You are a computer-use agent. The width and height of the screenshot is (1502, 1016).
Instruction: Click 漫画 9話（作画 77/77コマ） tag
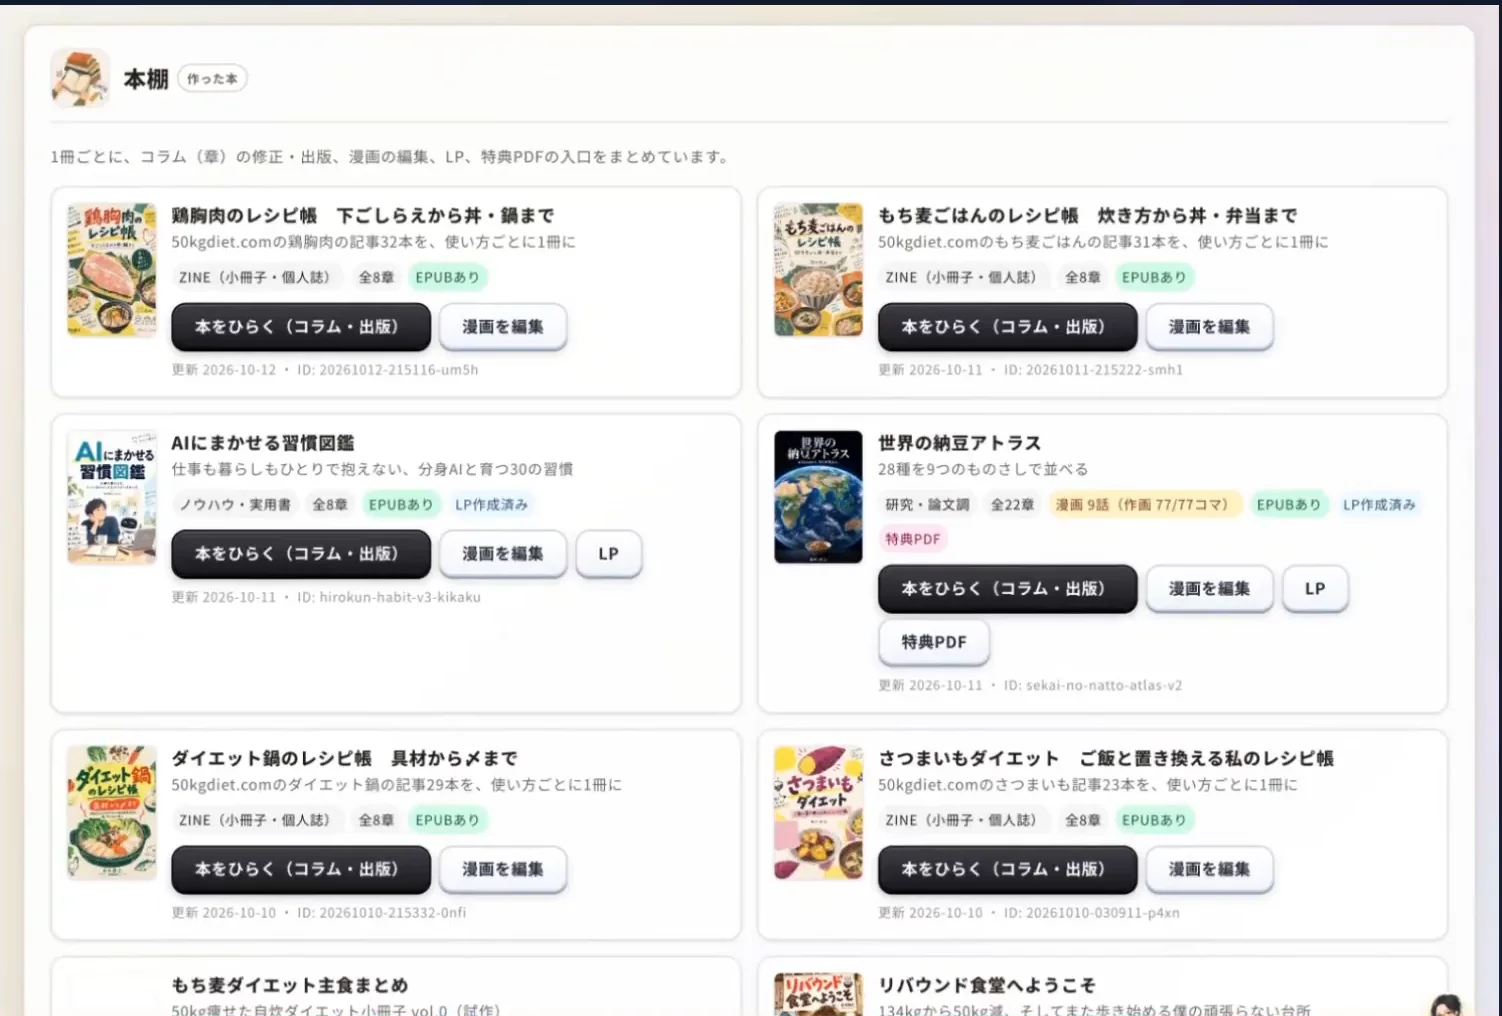tap(1144, 505)
